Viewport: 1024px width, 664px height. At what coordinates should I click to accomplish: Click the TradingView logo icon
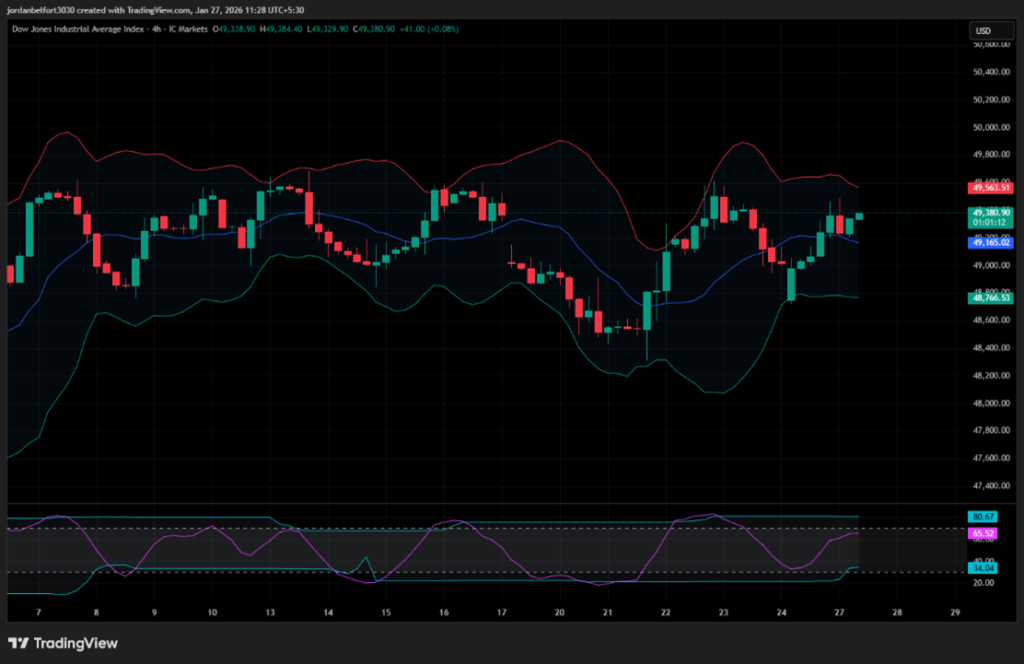[19, 643]
